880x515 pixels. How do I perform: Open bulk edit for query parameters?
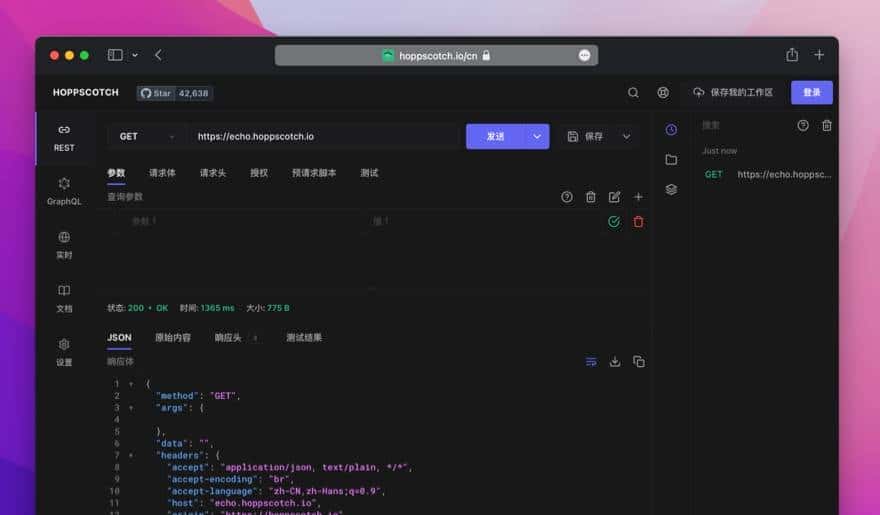point(615,197)
